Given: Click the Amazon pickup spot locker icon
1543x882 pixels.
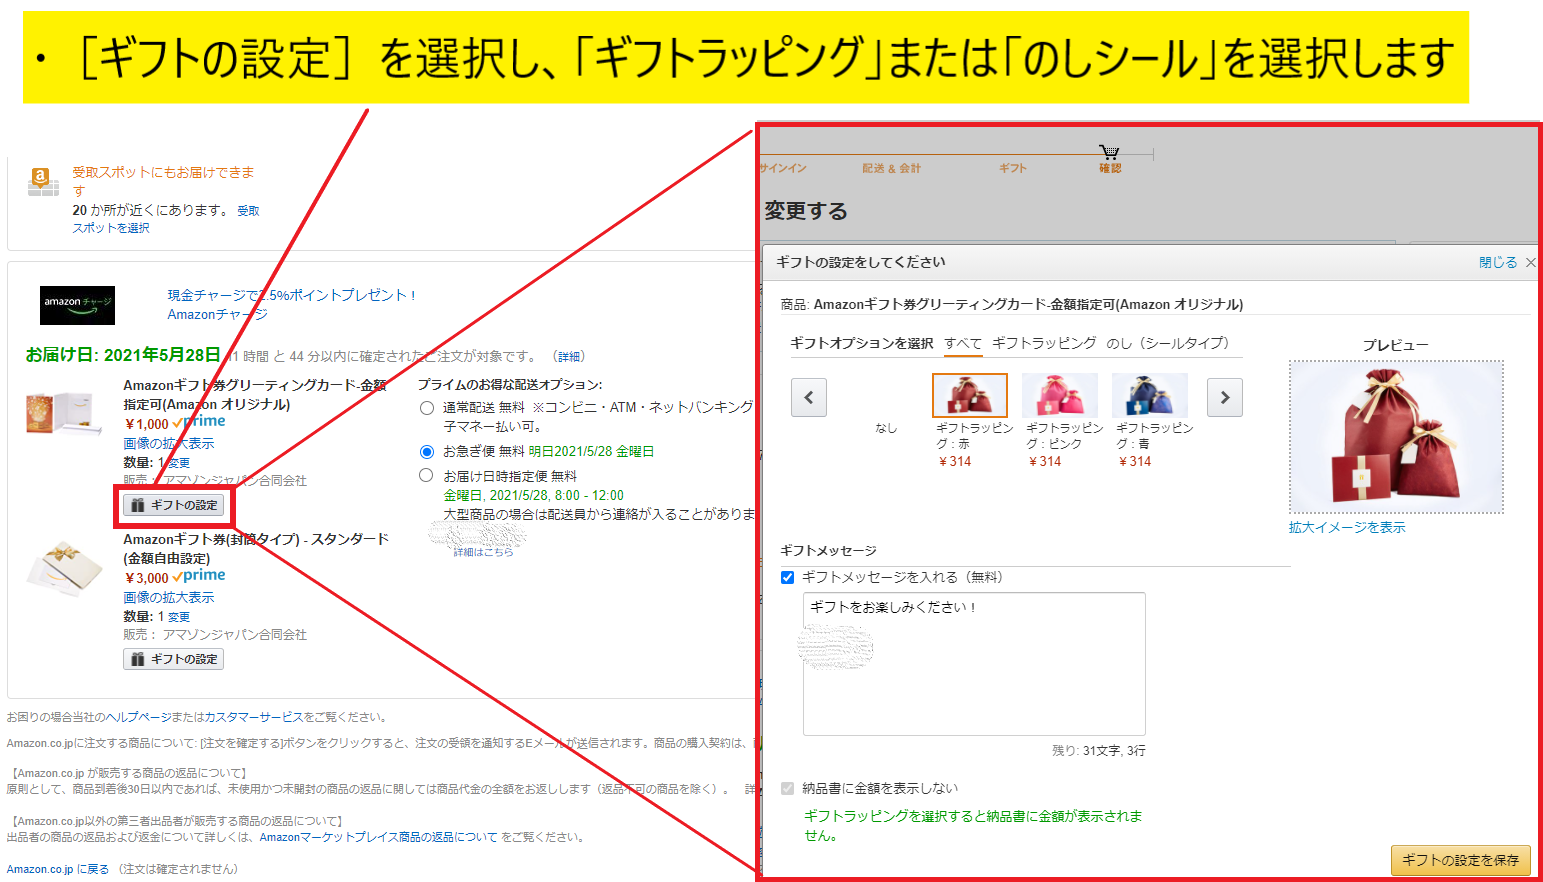Looking at the screenshot, I should pyautogui.click(x=42, y=182).
